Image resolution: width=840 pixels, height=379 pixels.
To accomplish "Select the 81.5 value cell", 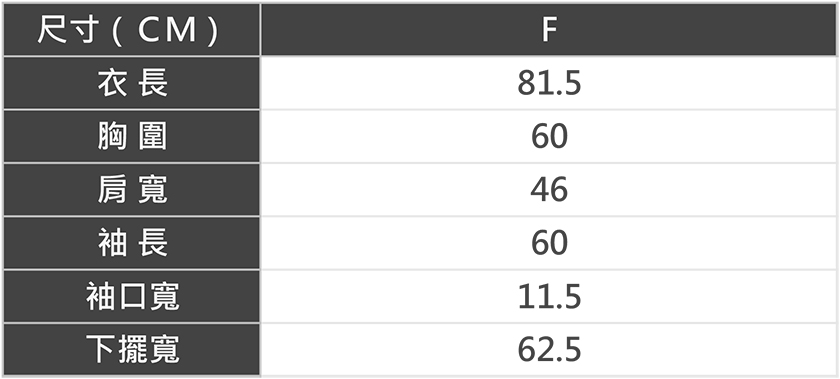I will point(549,83).
